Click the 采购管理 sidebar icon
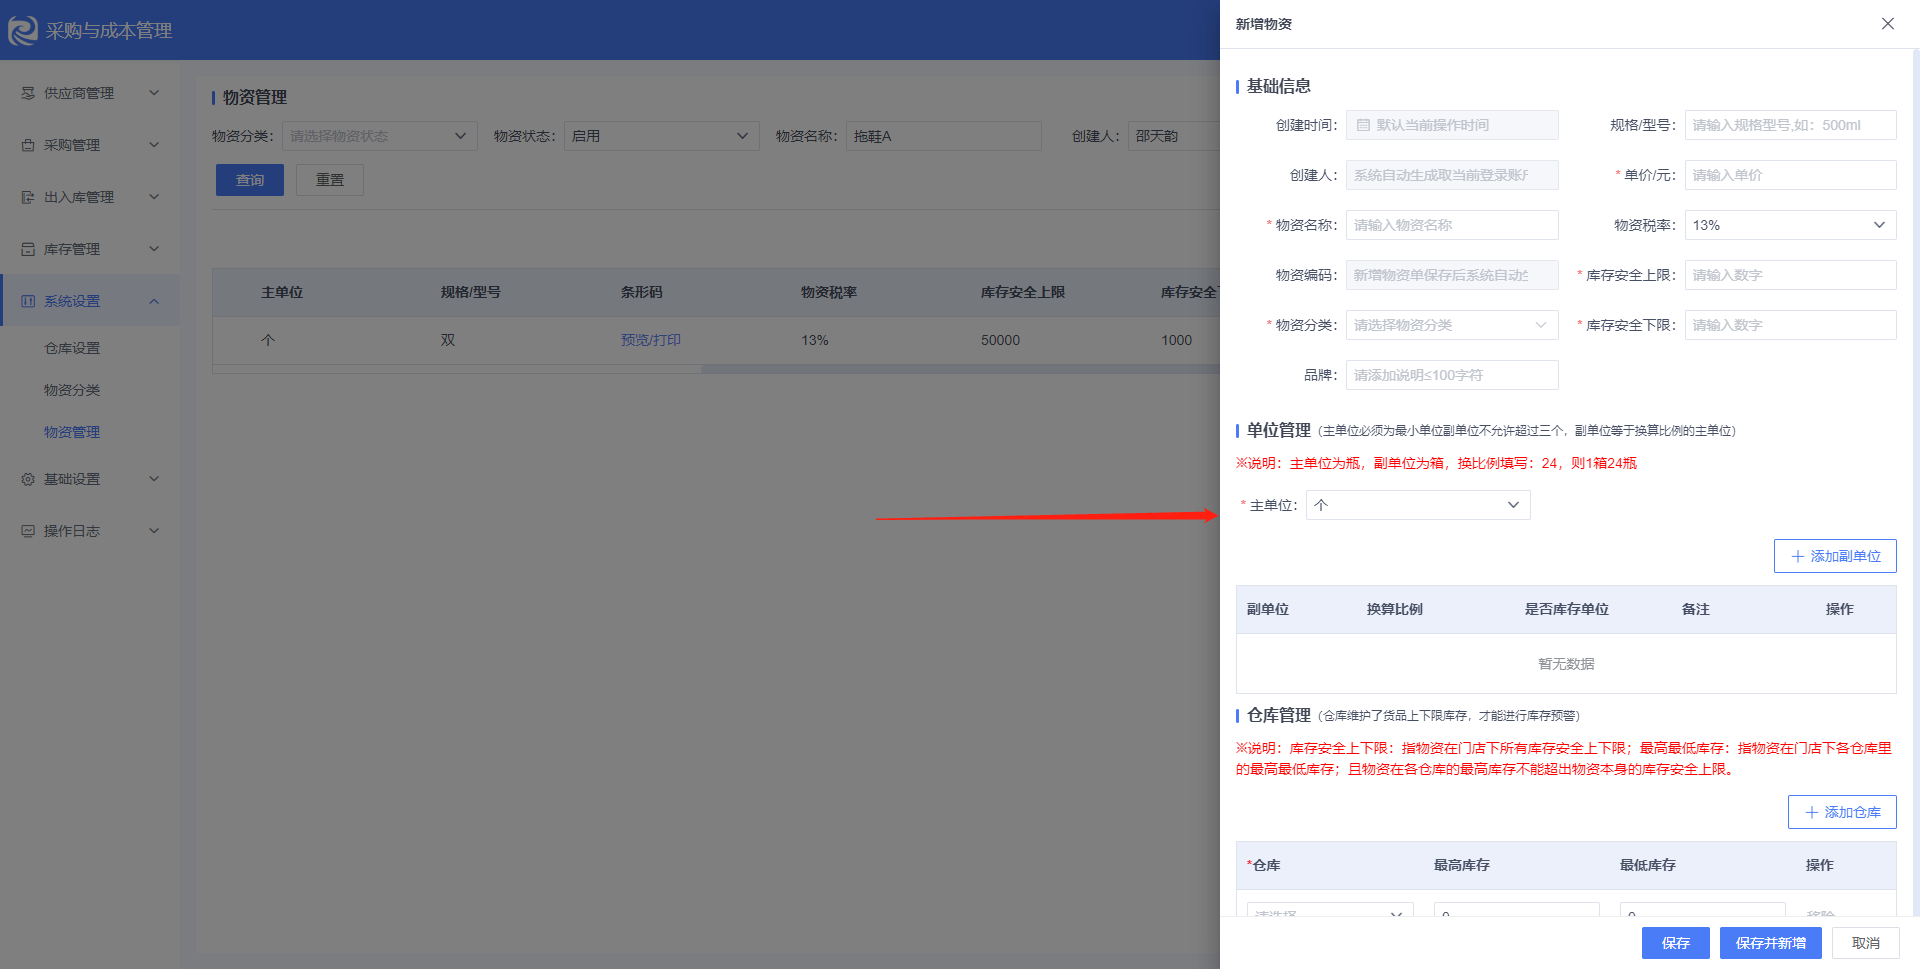Image resolution: width=1920 pixels, height=969 pixels. (28, 145)
